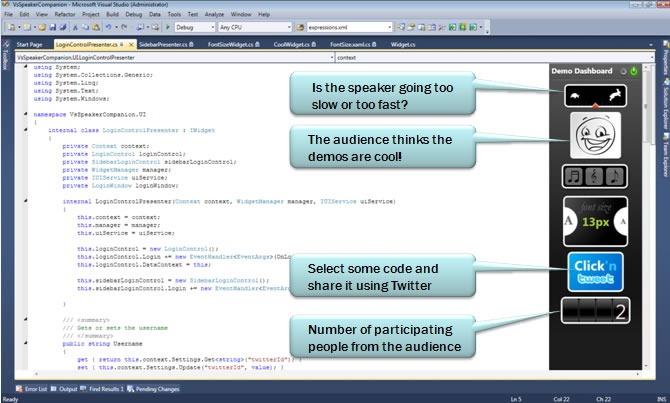Switch to CoolWidget.cs tab
The height and width of the screenshot is (403, 670).
click(295, 44)
